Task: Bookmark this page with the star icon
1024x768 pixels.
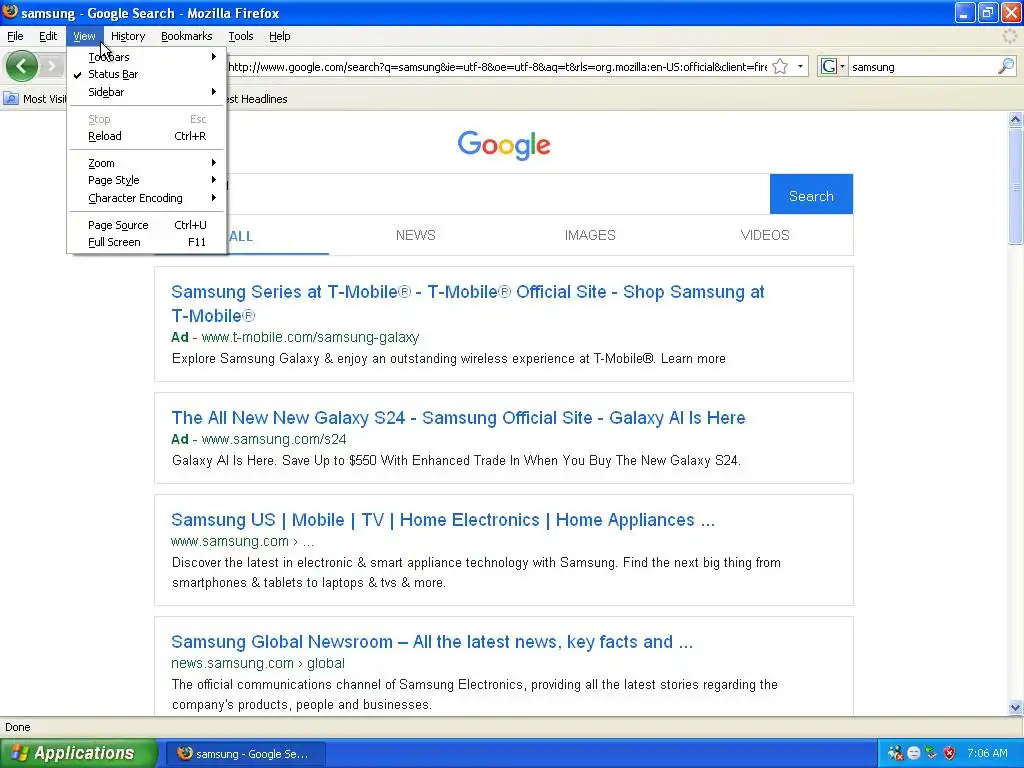Action: pyautogui.click(x=780, y=67)
